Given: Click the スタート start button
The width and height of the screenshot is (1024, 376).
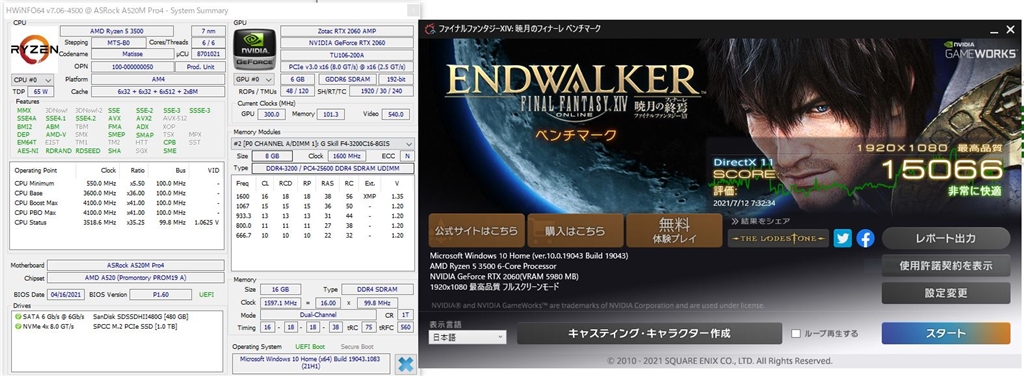Looking at the screenshot, I should (945, 333).
